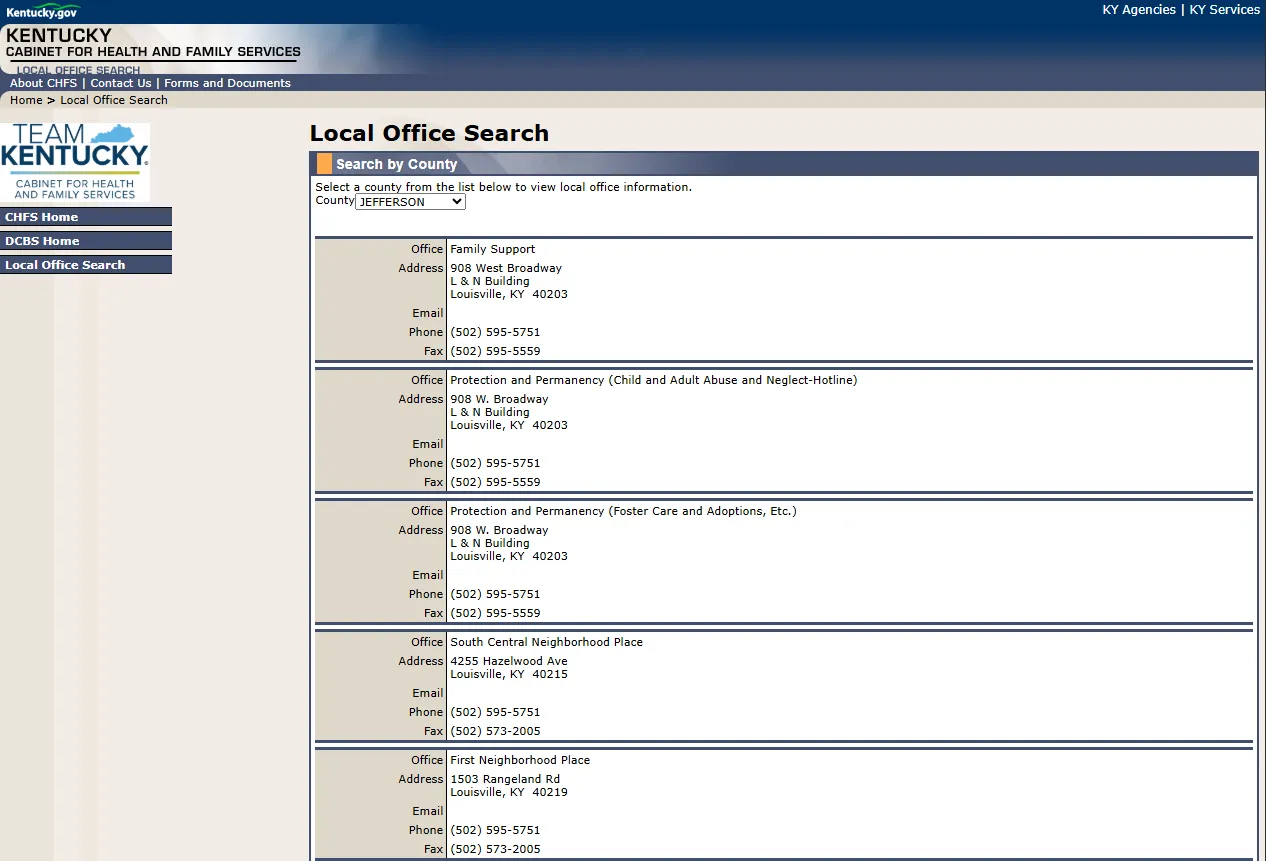Click address 4255 Hazelwood Ave
The height and width of the screenshot is (861, 1266).
point(509,661)
